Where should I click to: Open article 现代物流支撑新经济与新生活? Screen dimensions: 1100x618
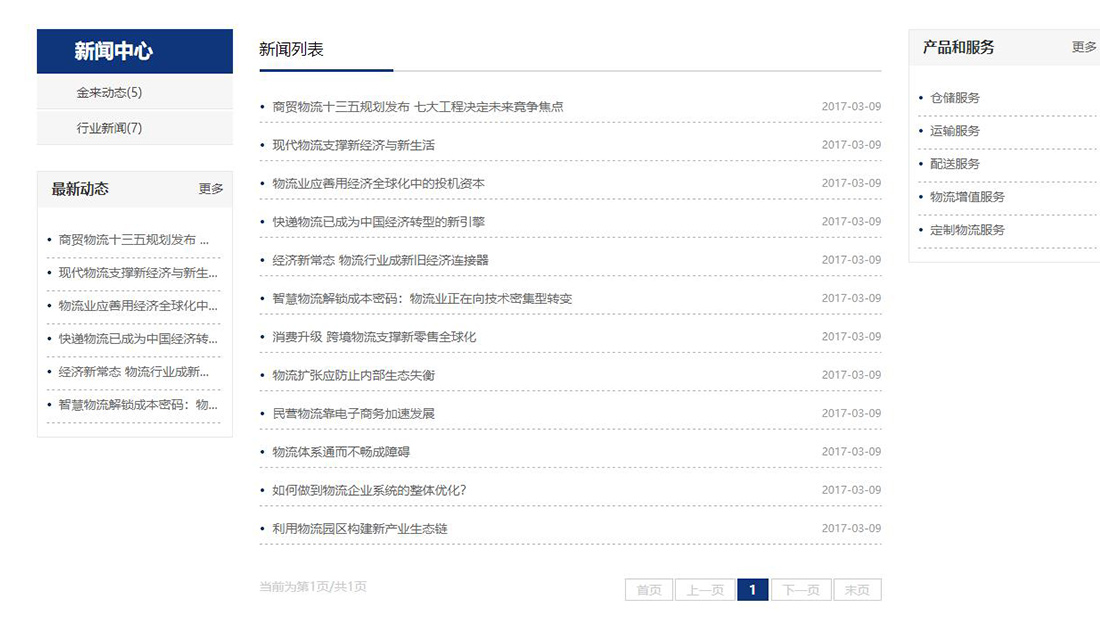coord(354,145)
